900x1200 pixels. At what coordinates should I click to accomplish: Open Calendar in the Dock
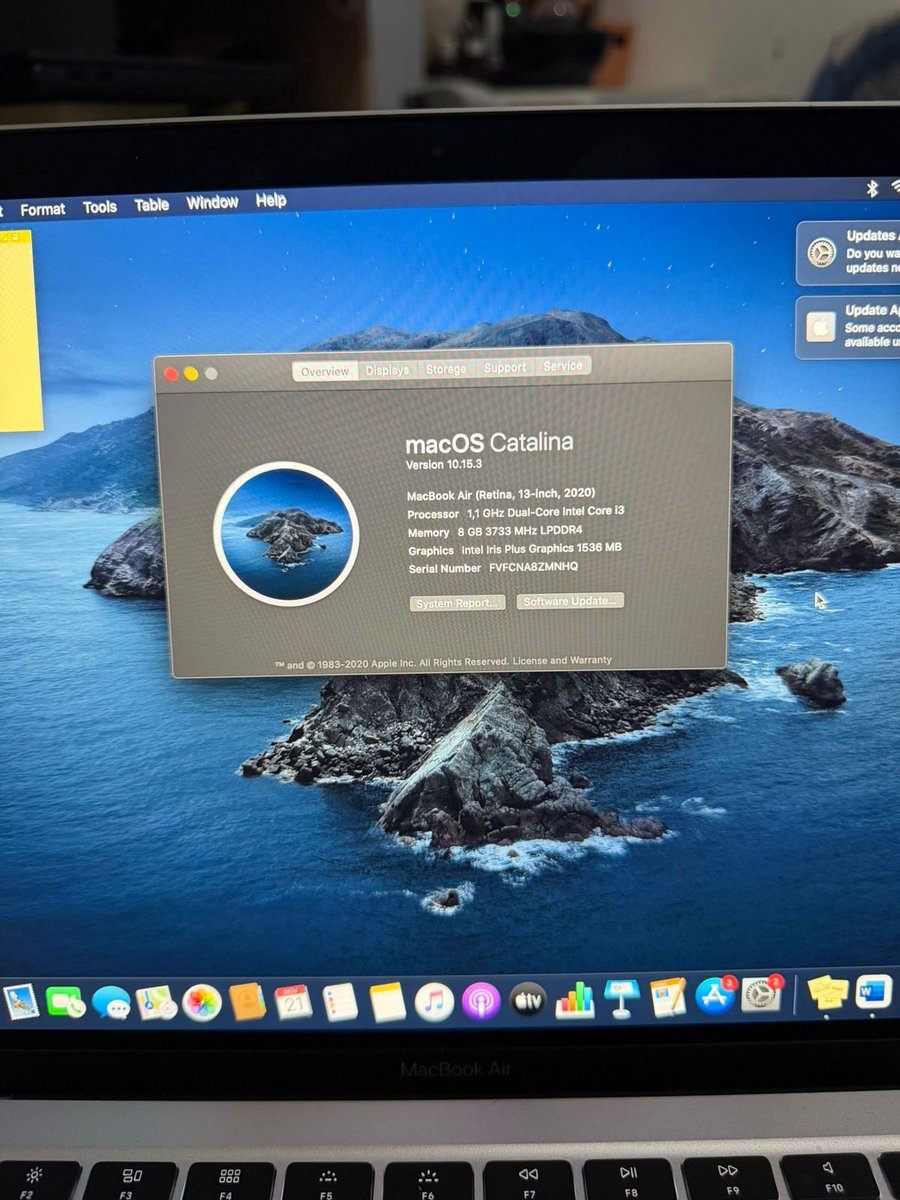(293, 1002)
